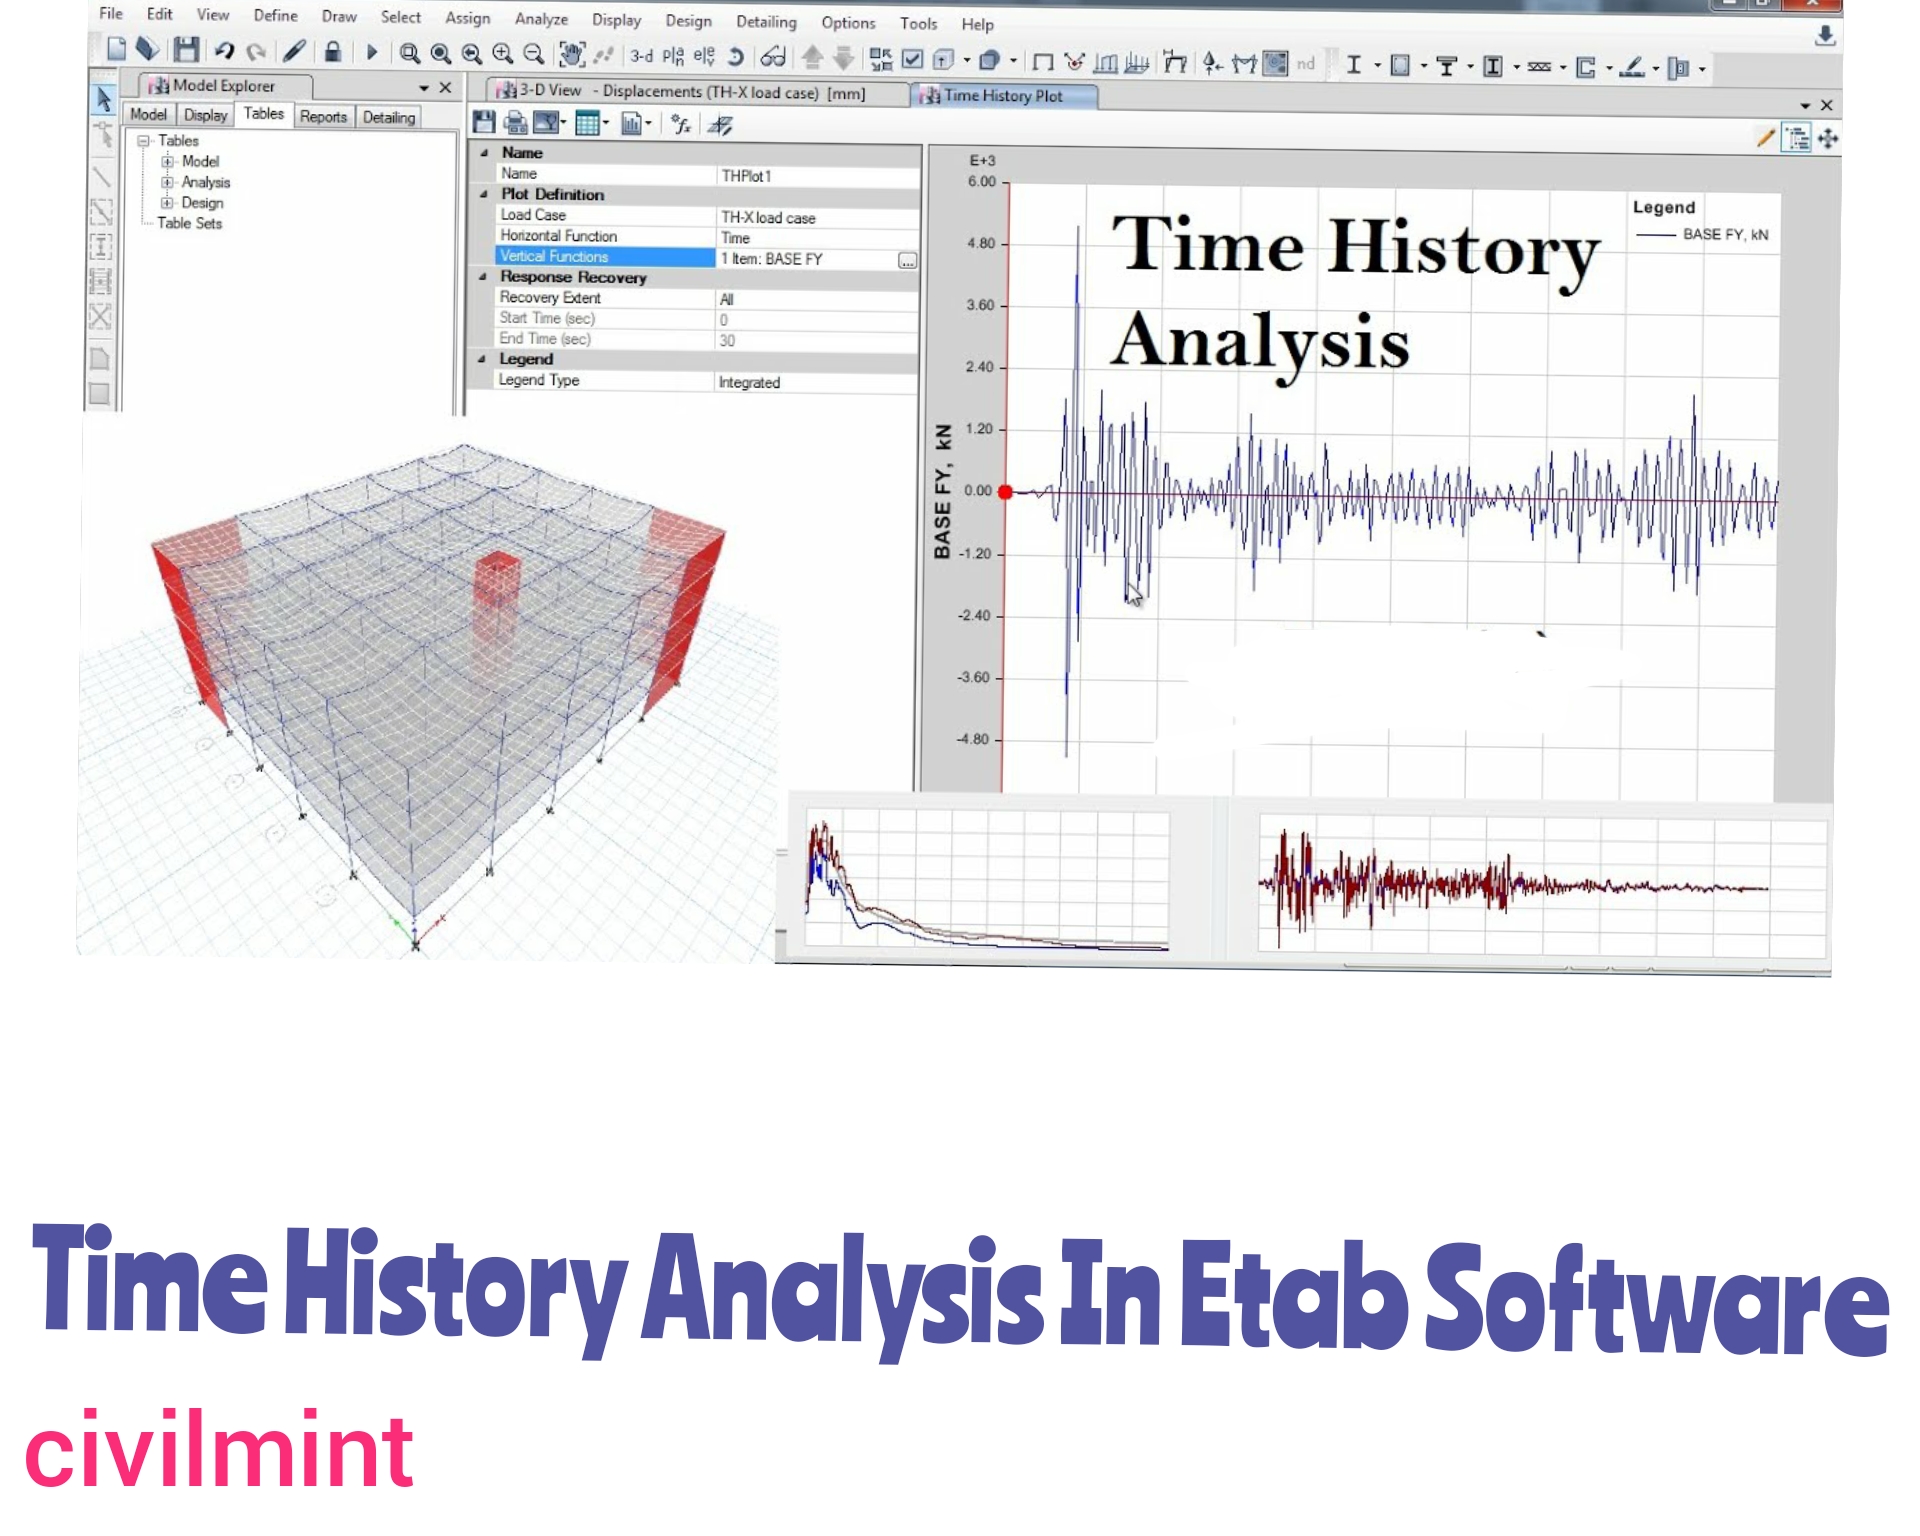Click the Rotate 3D View icon
Image resolution: width=1920 pixels, height=1536 pixels.
[736, 57]
